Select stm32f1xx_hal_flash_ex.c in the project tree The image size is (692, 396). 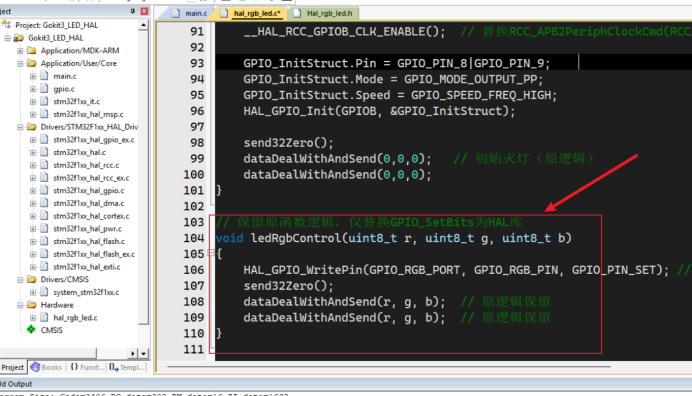(x=94, y=254)
